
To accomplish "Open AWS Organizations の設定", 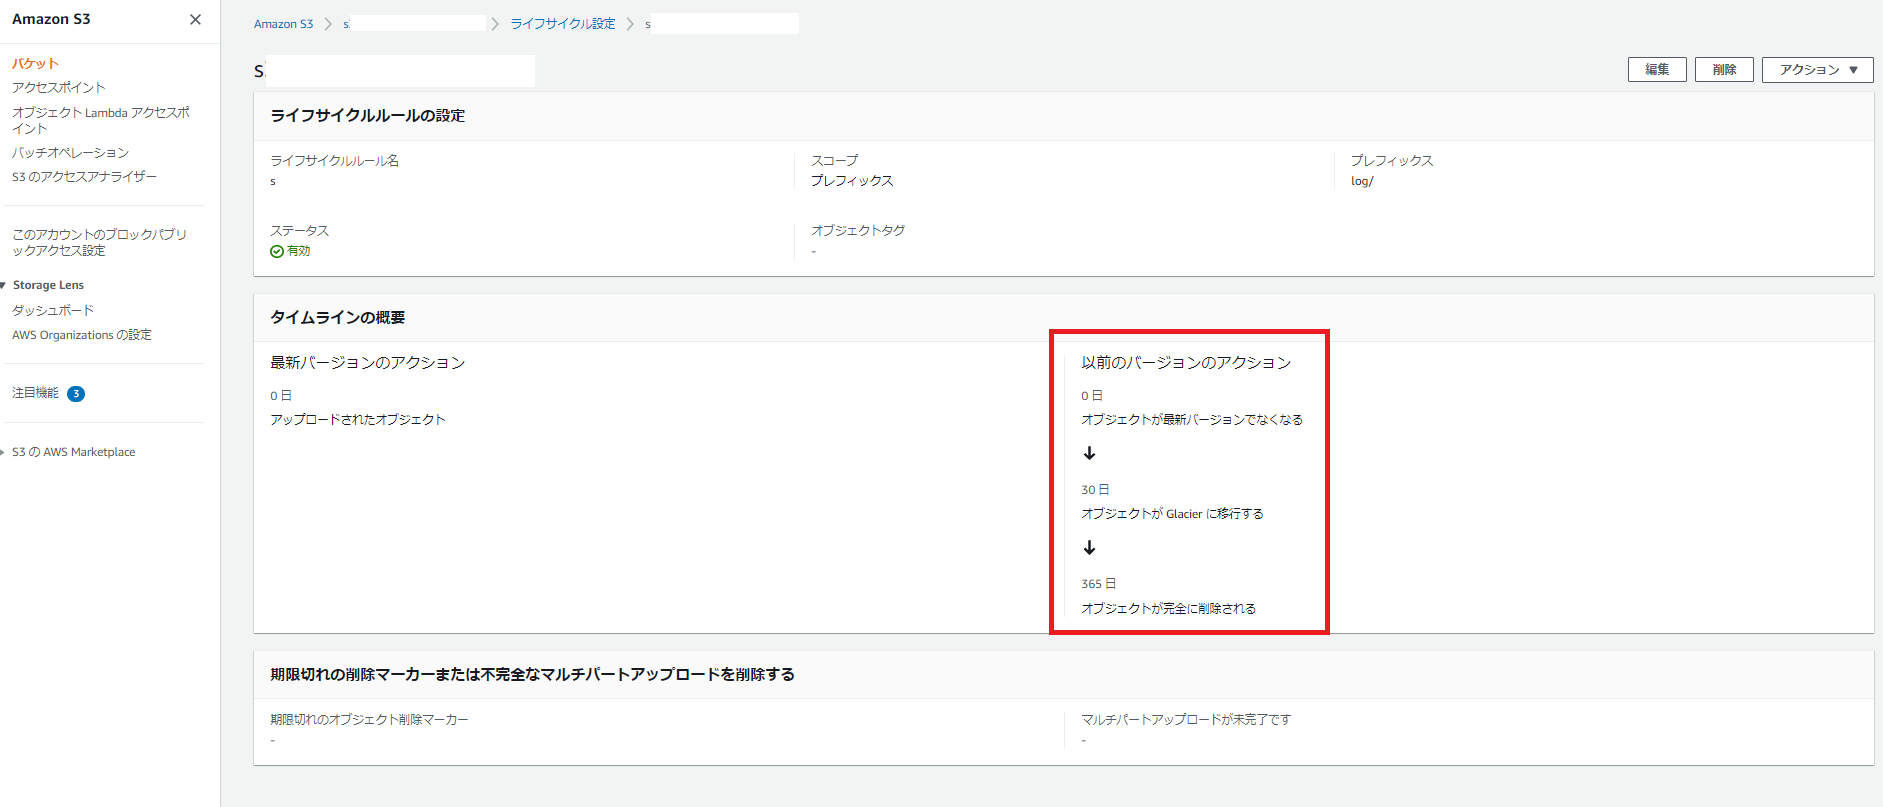I will point(82,335).
